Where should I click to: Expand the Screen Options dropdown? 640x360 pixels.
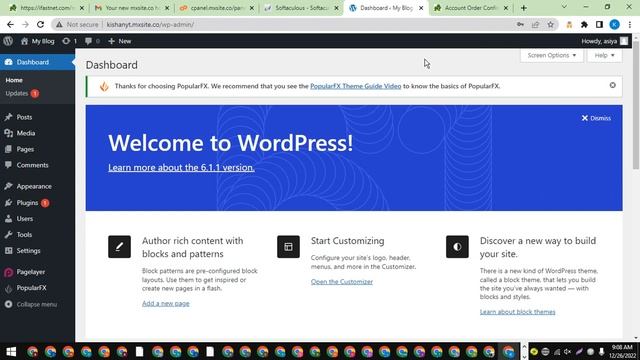coord(551,56)
